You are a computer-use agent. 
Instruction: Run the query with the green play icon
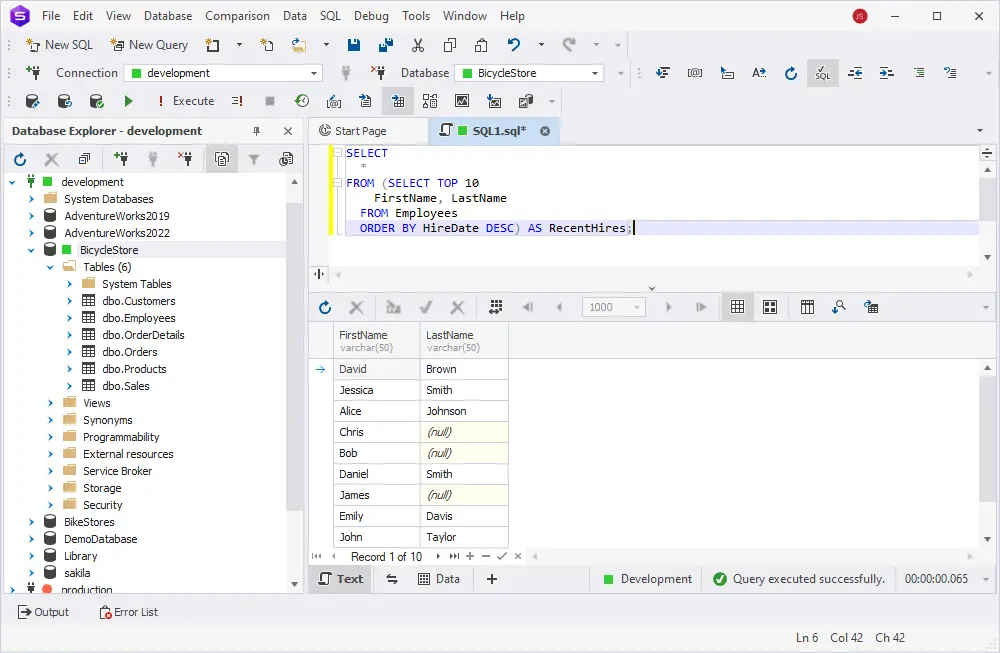128,101
